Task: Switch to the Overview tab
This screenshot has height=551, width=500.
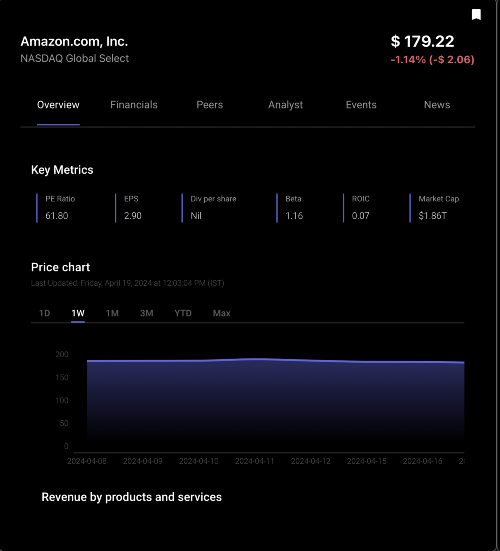Action: click(x=58, y=105)
